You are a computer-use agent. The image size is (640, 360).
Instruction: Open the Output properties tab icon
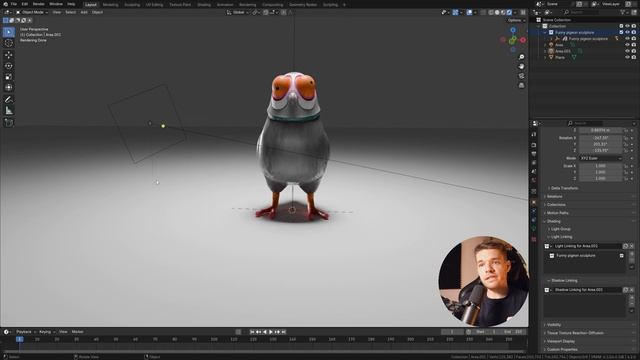click(534, 154)
